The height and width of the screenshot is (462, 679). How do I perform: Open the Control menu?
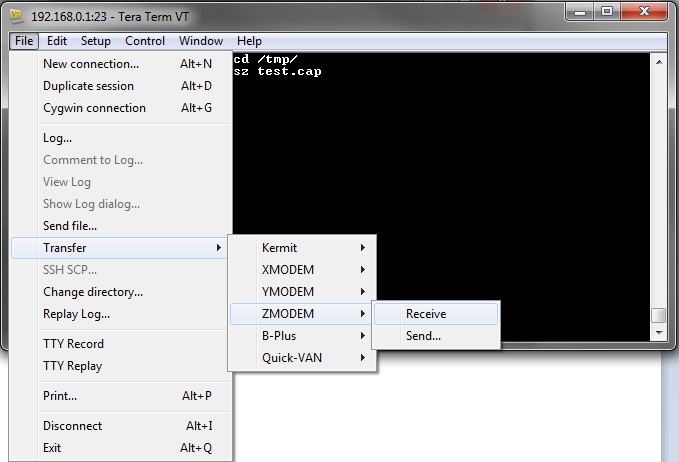click(145, 41)
